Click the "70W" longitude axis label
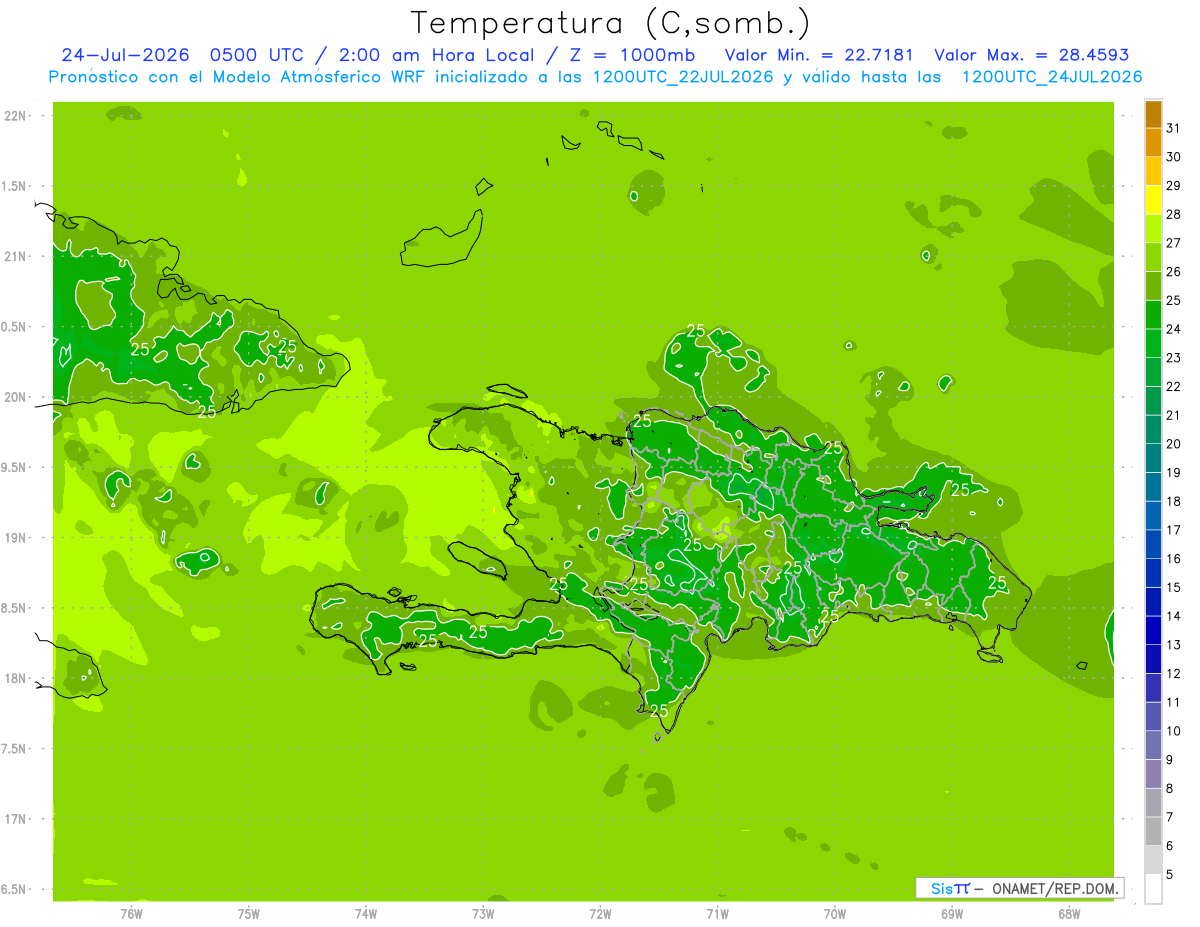This screenshot has height=927, width=1200. [834, 914]
